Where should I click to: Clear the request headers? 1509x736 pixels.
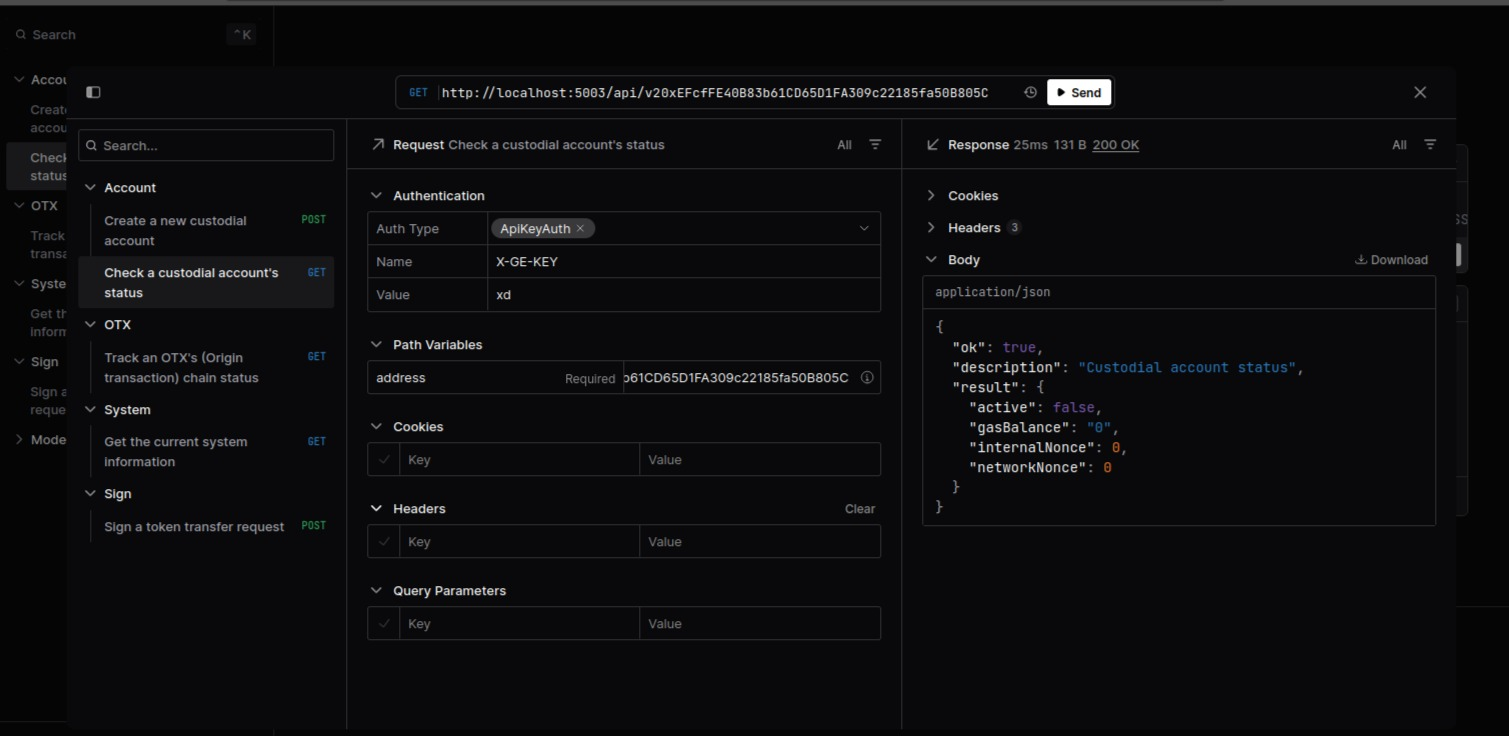tap(859, 509)
